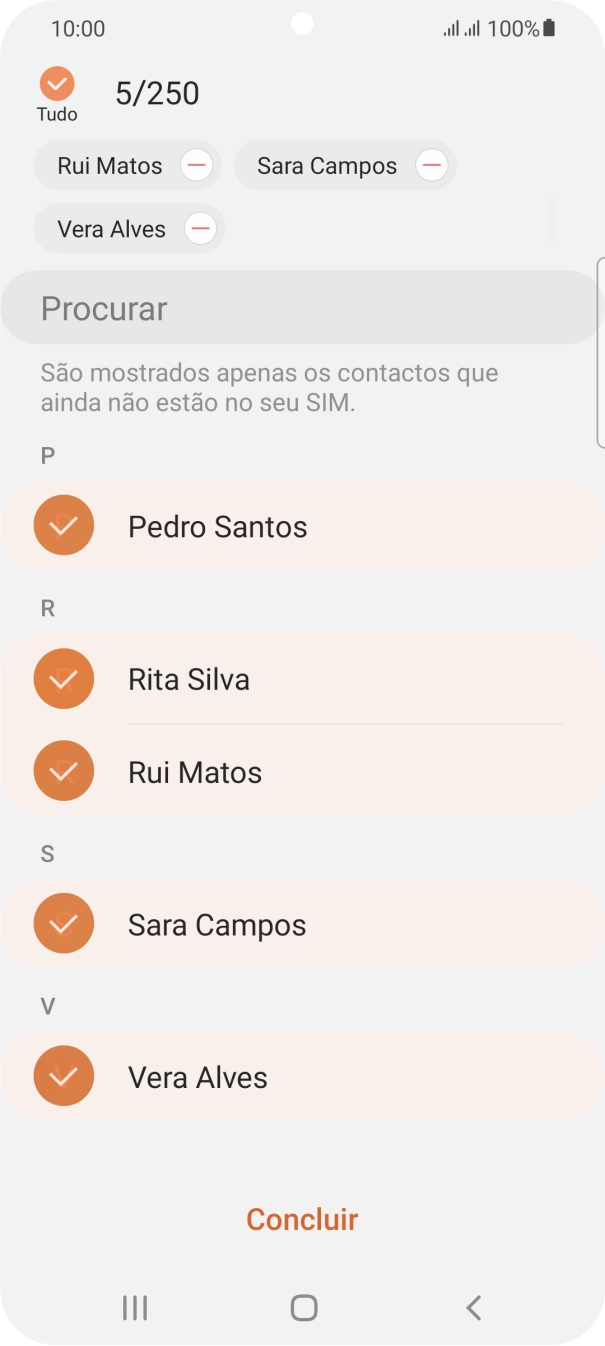Select the contact name Pedro Santos
Viewport: 605px width, 1346px height.
click(216, 526)
